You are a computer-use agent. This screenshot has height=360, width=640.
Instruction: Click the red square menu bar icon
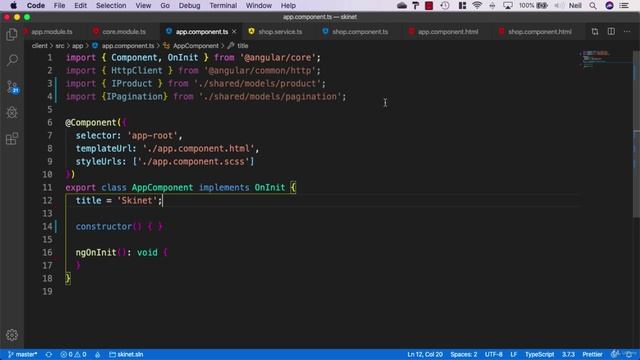coord(429,5)
